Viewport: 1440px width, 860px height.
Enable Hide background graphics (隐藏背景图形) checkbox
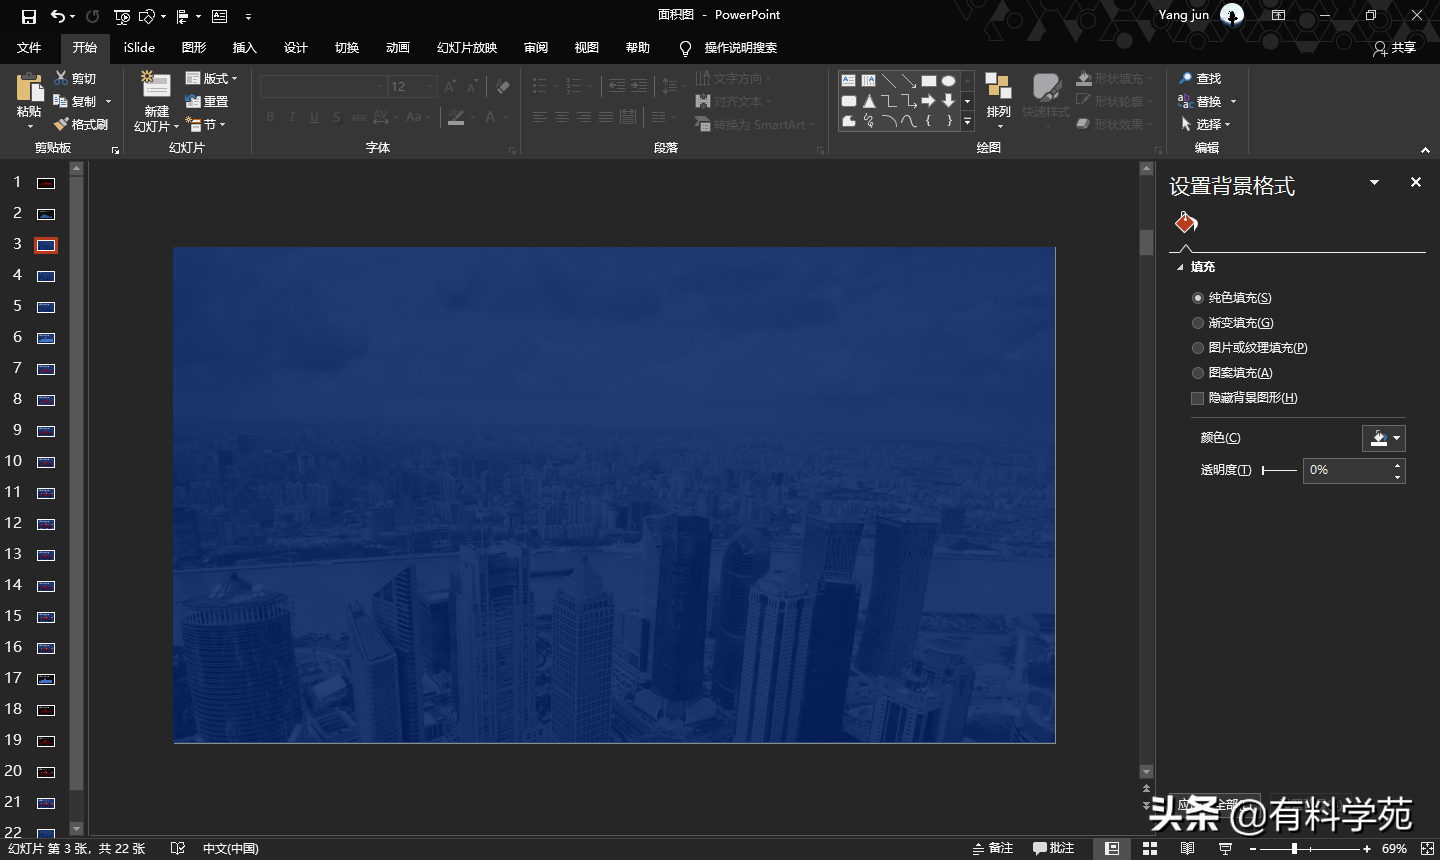[1198, 398]
